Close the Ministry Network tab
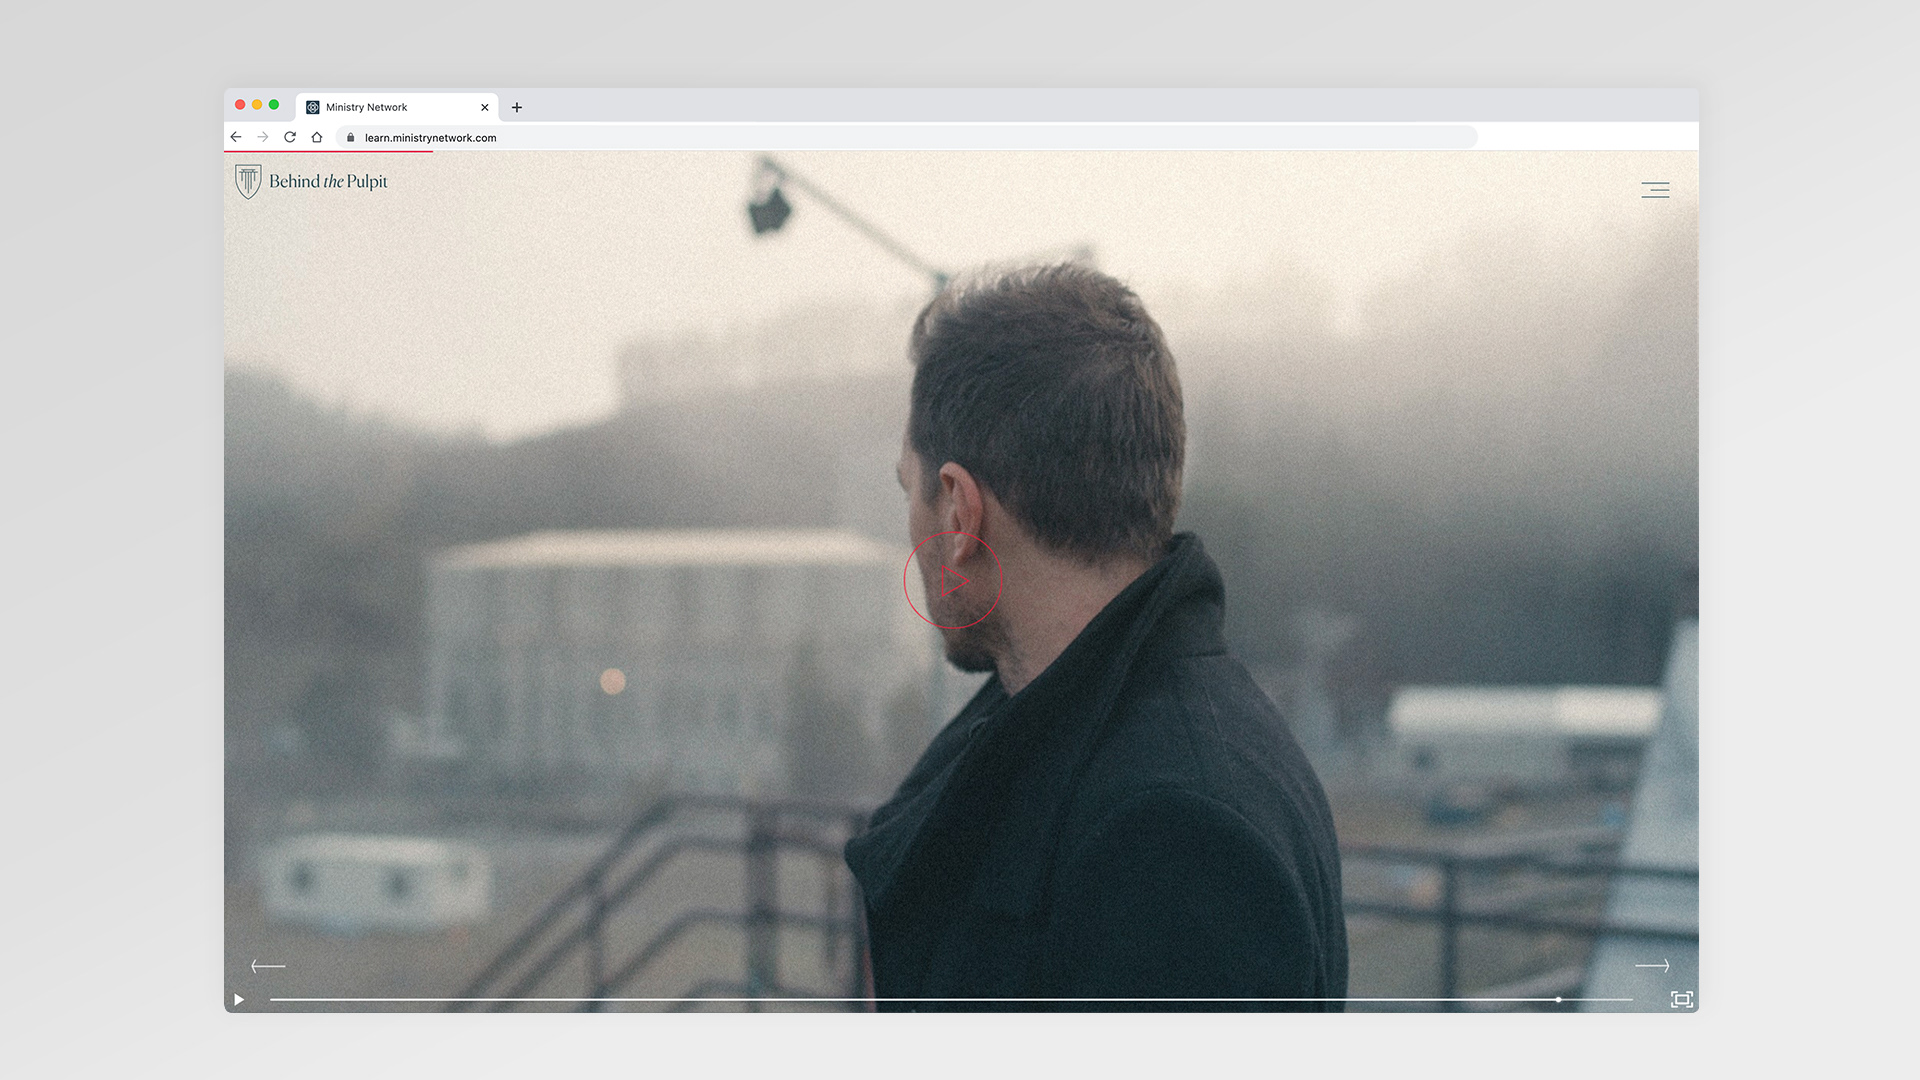 pos(485,107)
